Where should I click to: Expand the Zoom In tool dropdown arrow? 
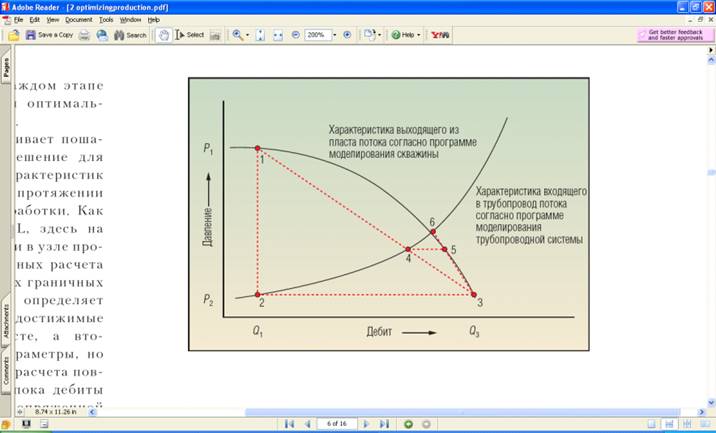(x=248, y=35)
